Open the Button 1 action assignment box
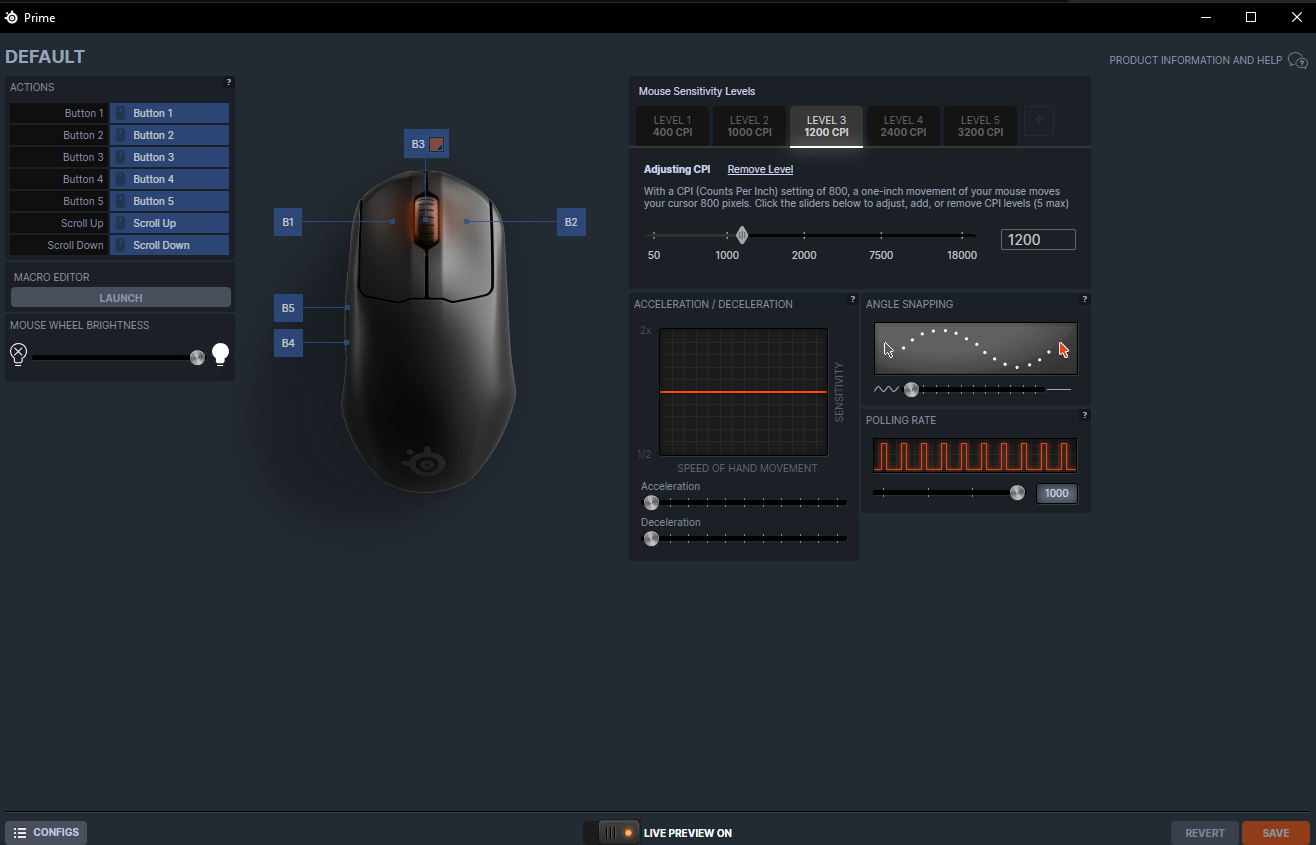The width and height of the screenshot is (1316, 845). [169, 113]
